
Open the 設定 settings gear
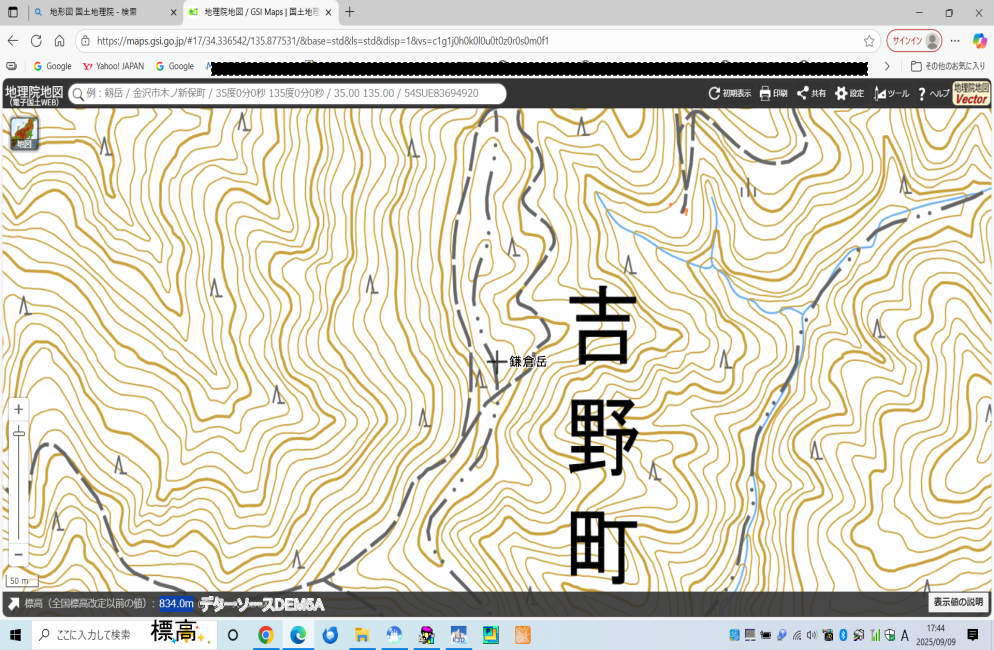[x=849, y=93]
